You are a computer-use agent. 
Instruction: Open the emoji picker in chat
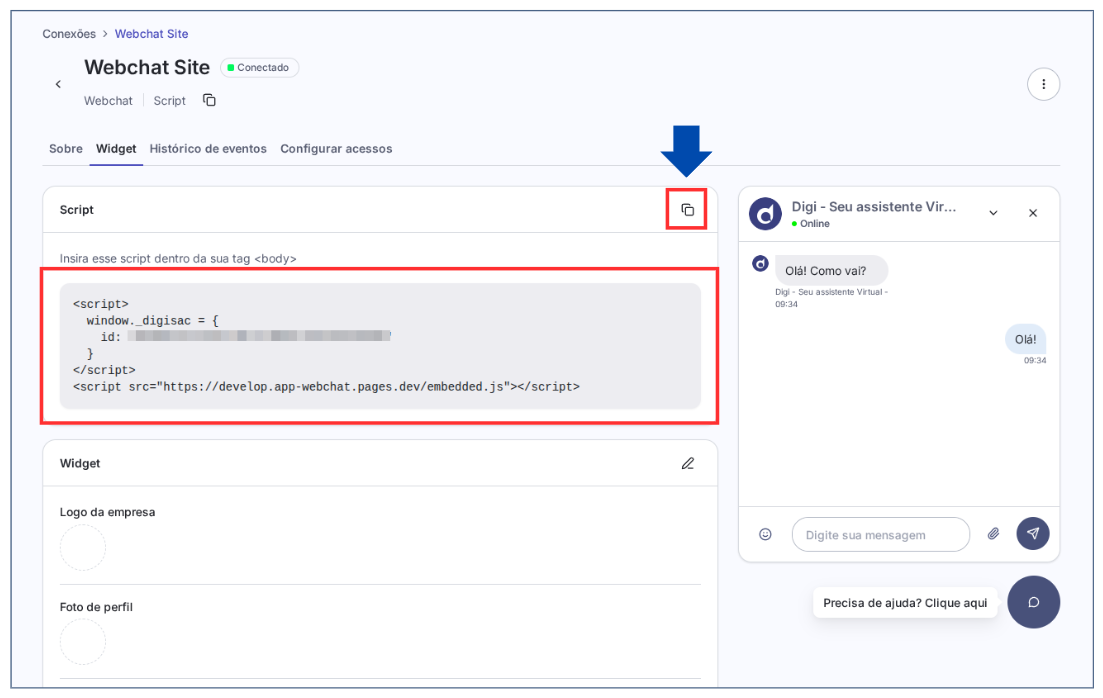tap(765, 534)
